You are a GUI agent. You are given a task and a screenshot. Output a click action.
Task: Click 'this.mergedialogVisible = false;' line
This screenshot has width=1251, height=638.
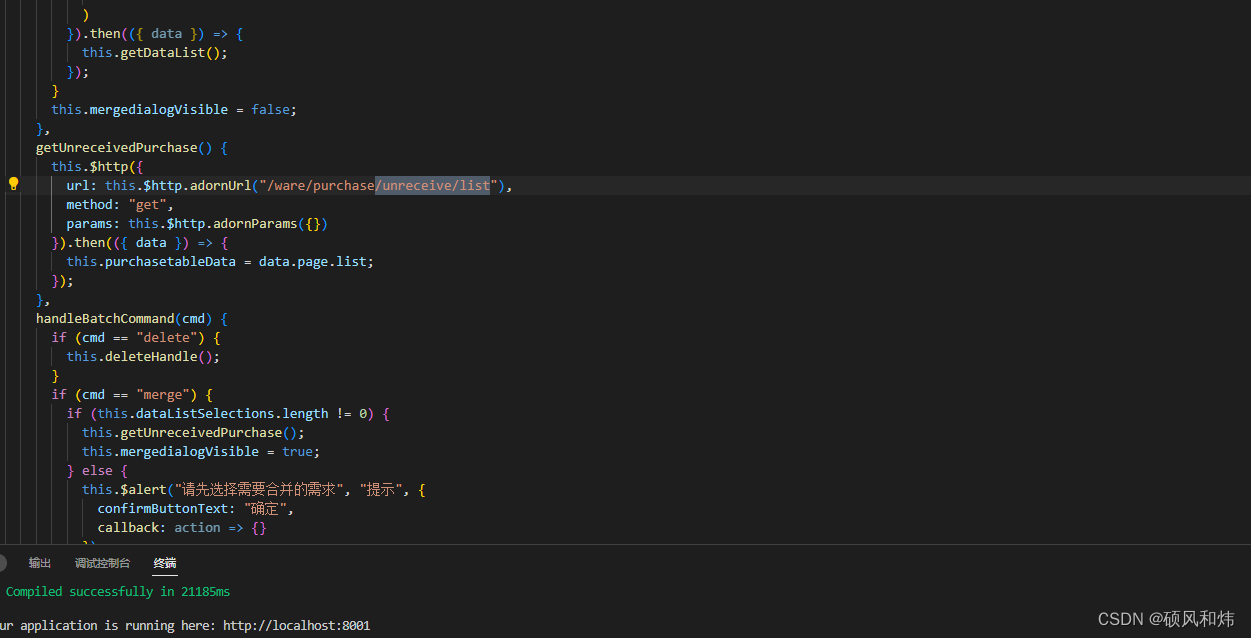pos(174,110)
